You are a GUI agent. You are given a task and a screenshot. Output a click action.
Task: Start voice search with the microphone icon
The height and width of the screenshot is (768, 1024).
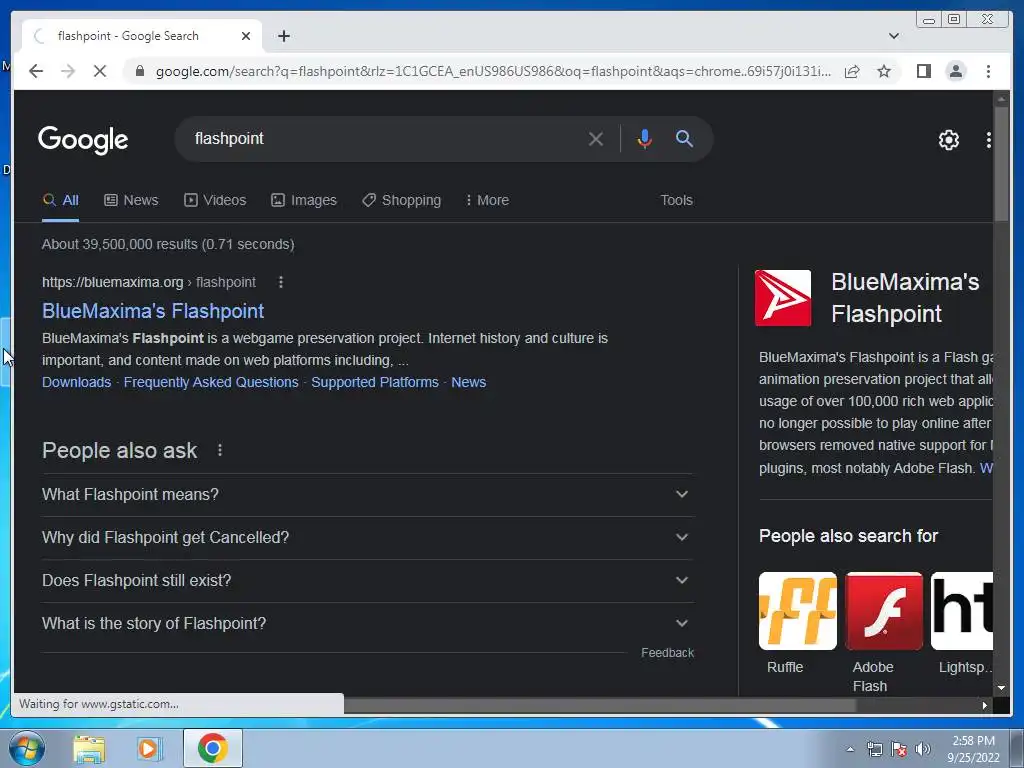[x=645, y=139]
